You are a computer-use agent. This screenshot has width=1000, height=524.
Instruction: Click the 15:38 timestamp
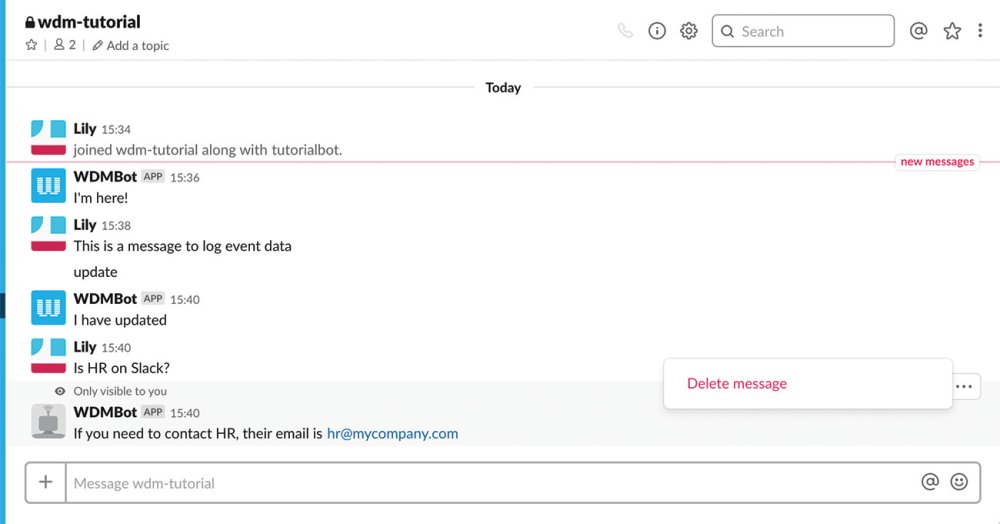coord(116,226)
